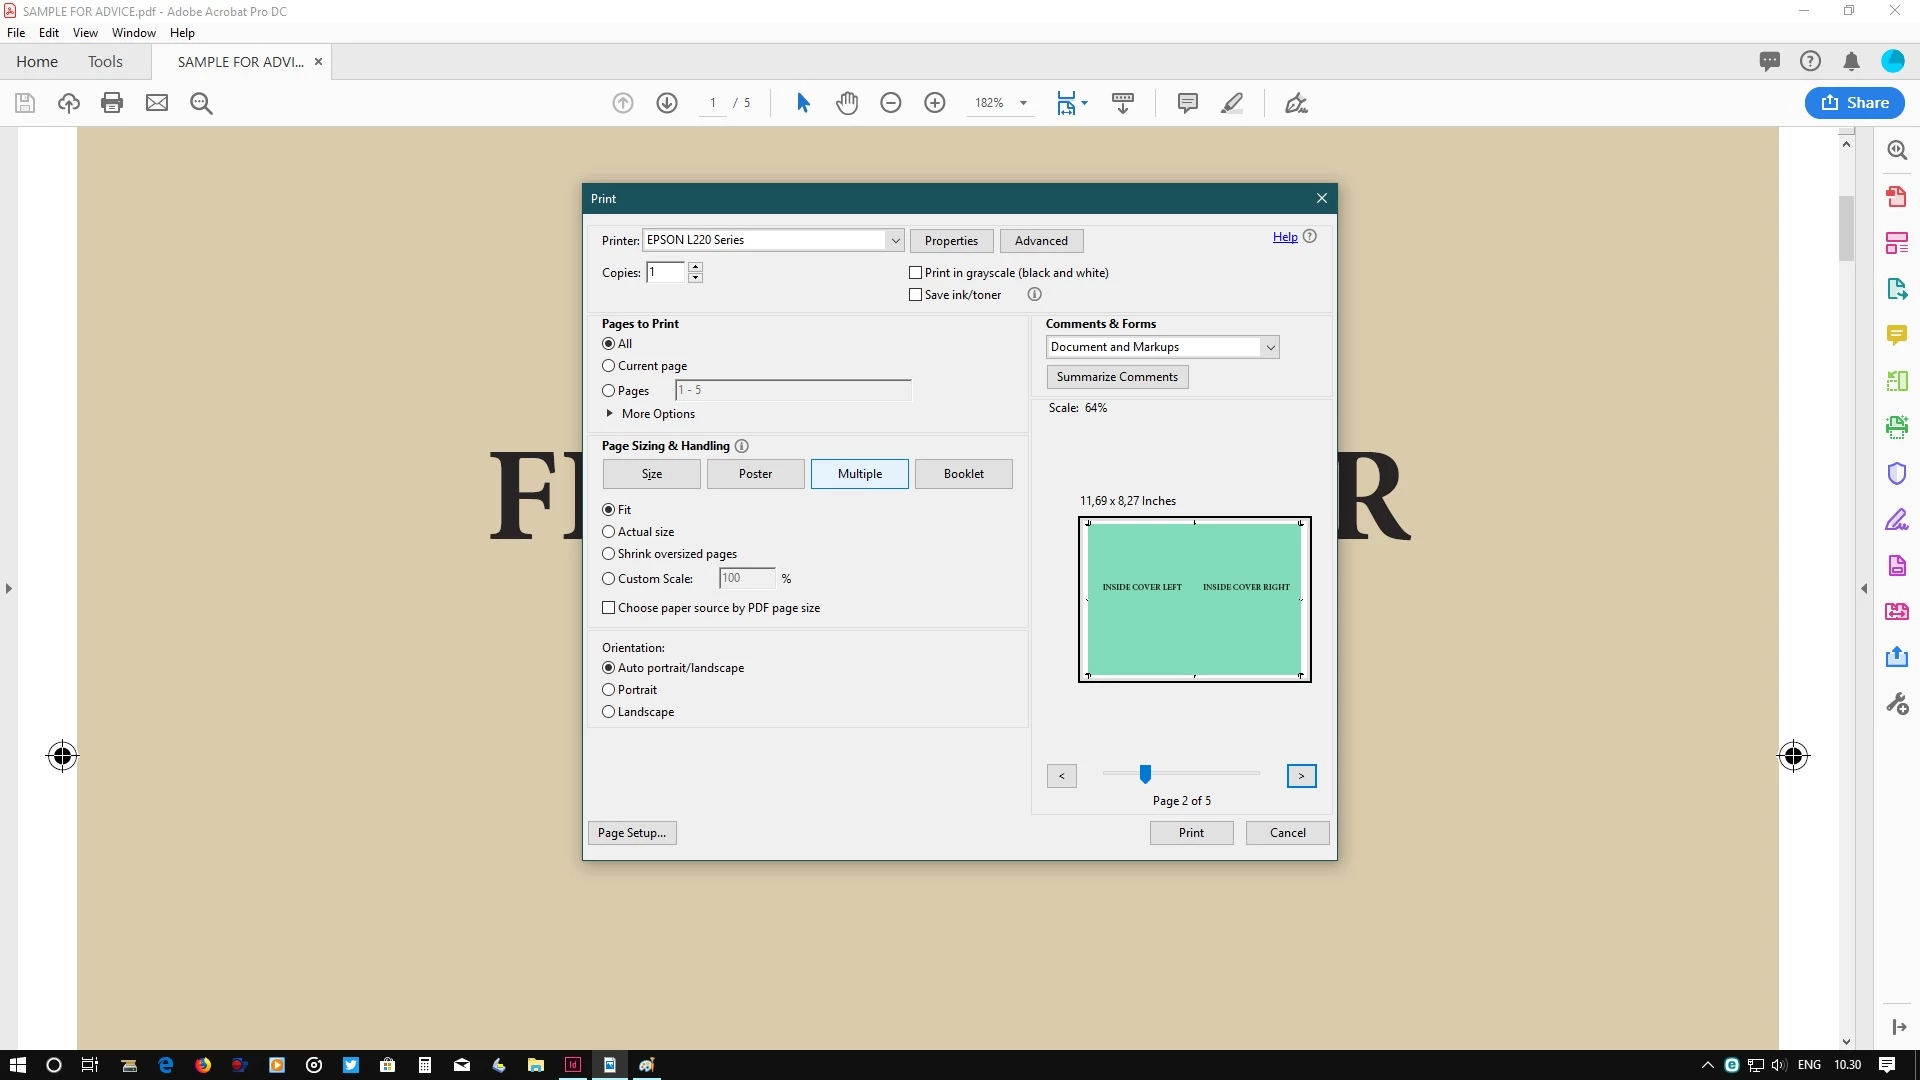Open the notifications bell icon
The image size is (1920, 1080).
1851,62
